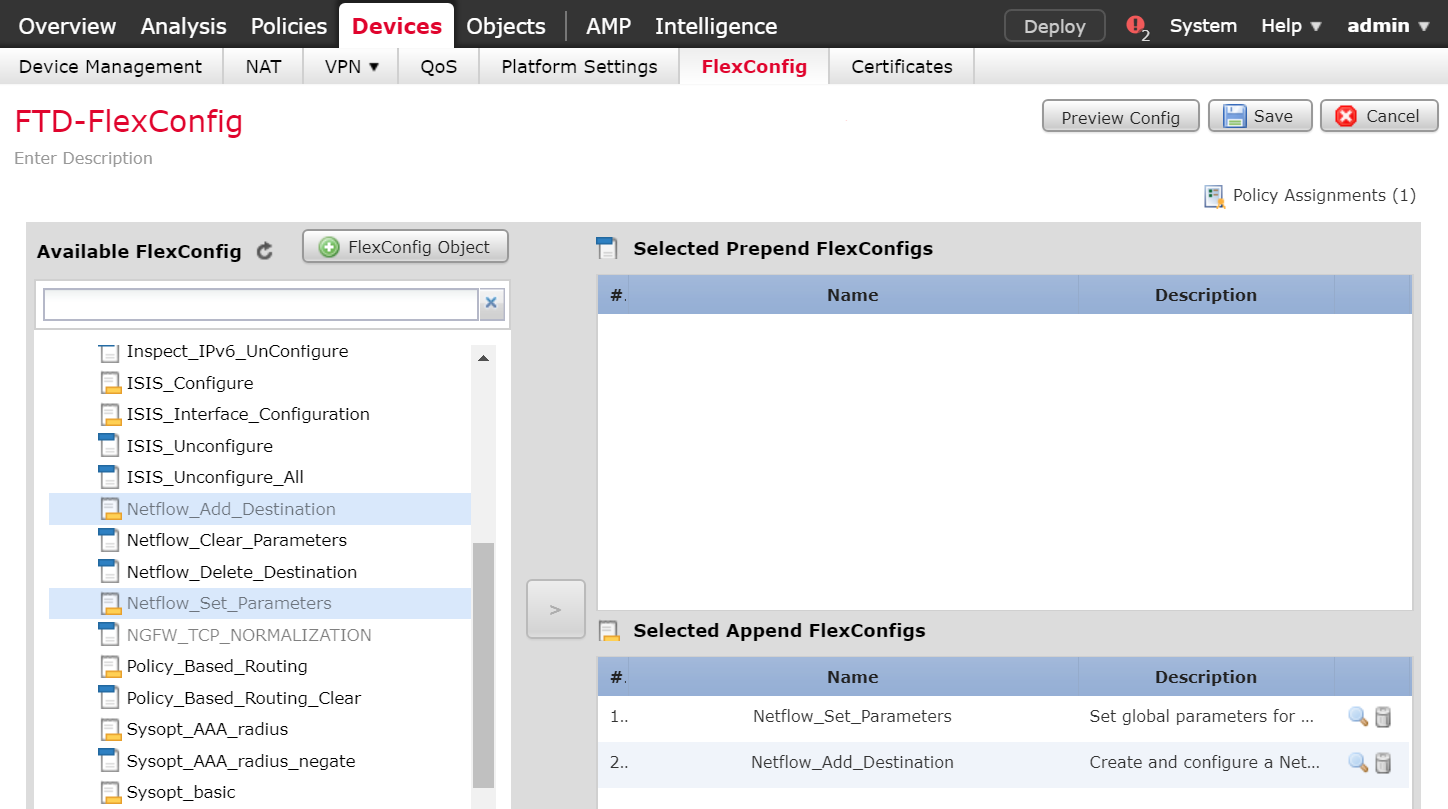Click the icon next to ISIS_Unconfigure_All
Image resolution: width=1448 pixels, height=809 pixels.
pyautogui.click(x=109, y=477)
